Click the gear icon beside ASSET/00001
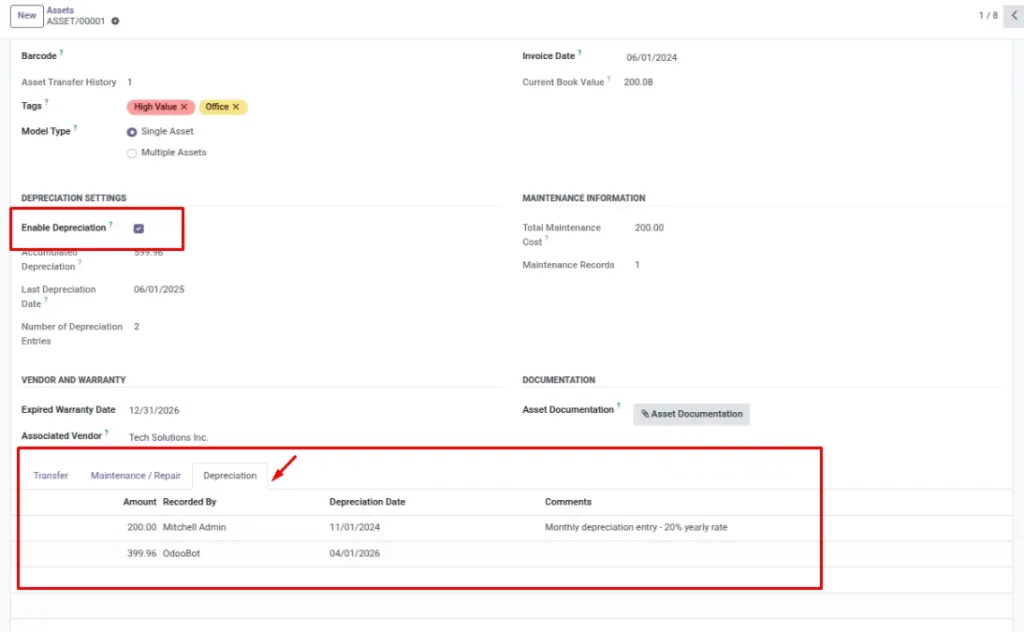Viewport: 1024px width, 632px height. click(x=115, y=21)
